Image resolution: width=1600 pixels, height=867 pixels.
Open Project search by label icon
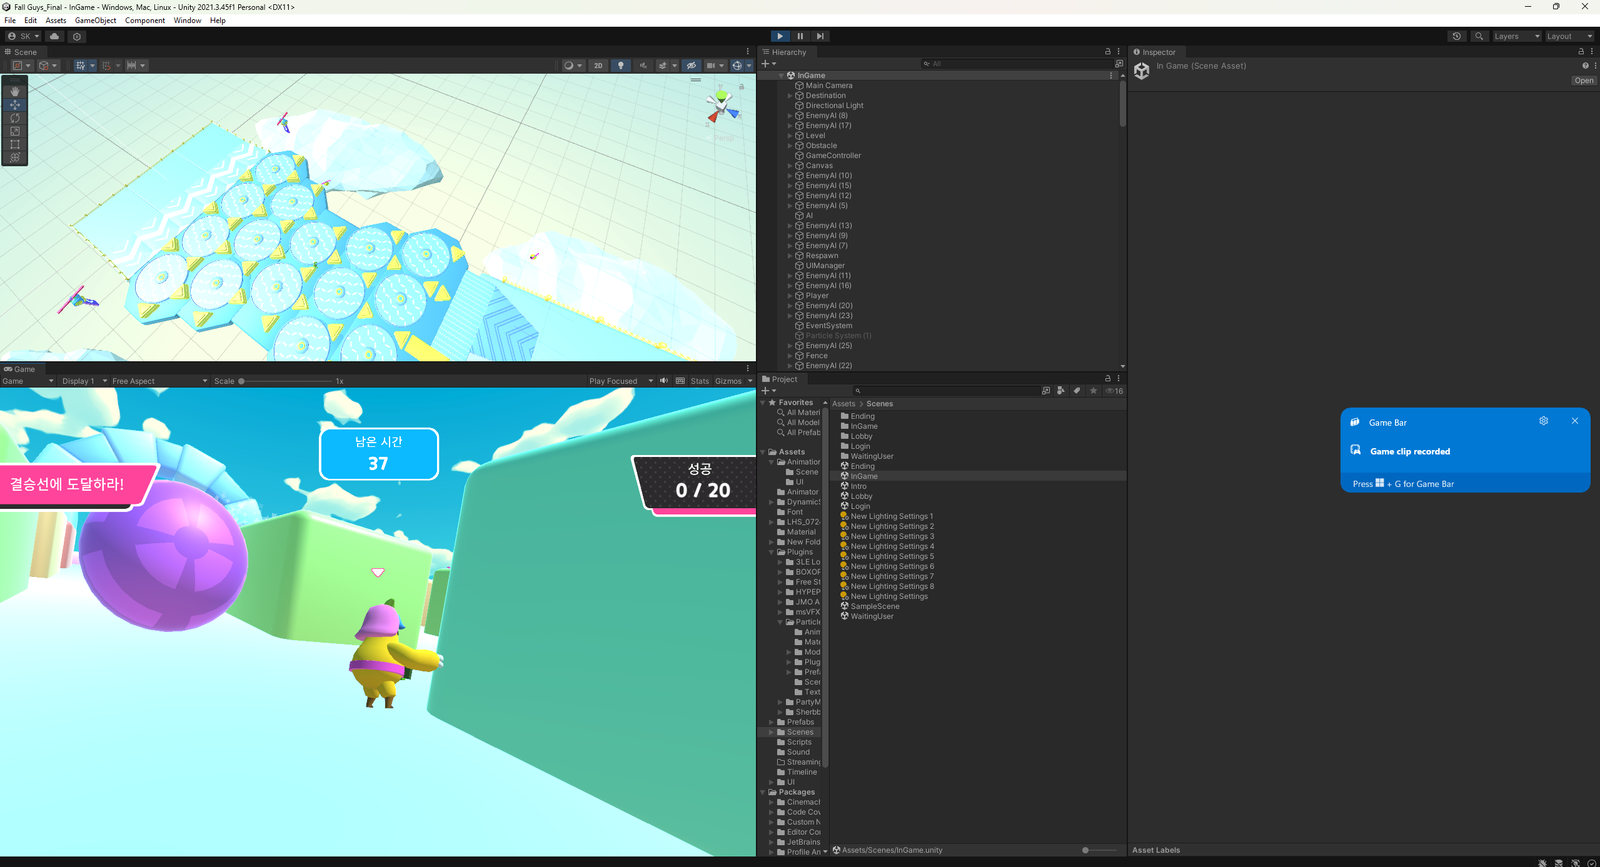pyautogui.click(x=1077, y=391)
